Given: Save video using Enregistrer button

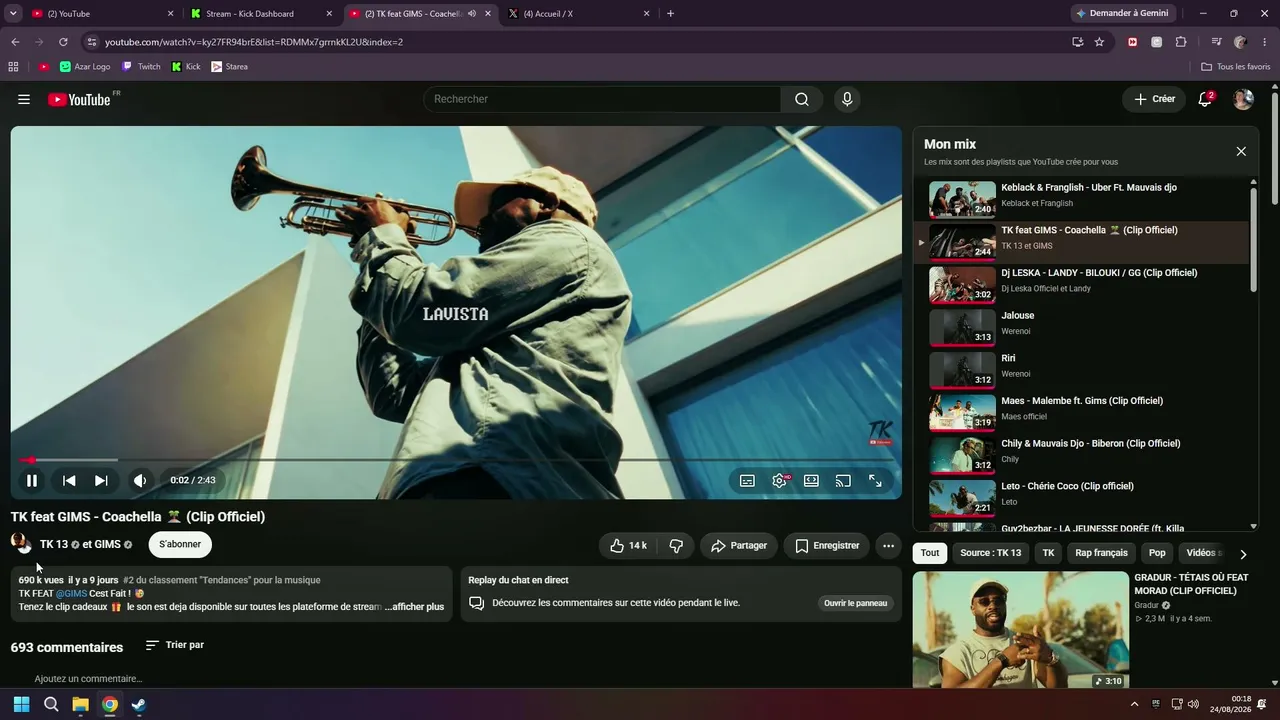Looking at the screenshot, I should coord(827,546).
